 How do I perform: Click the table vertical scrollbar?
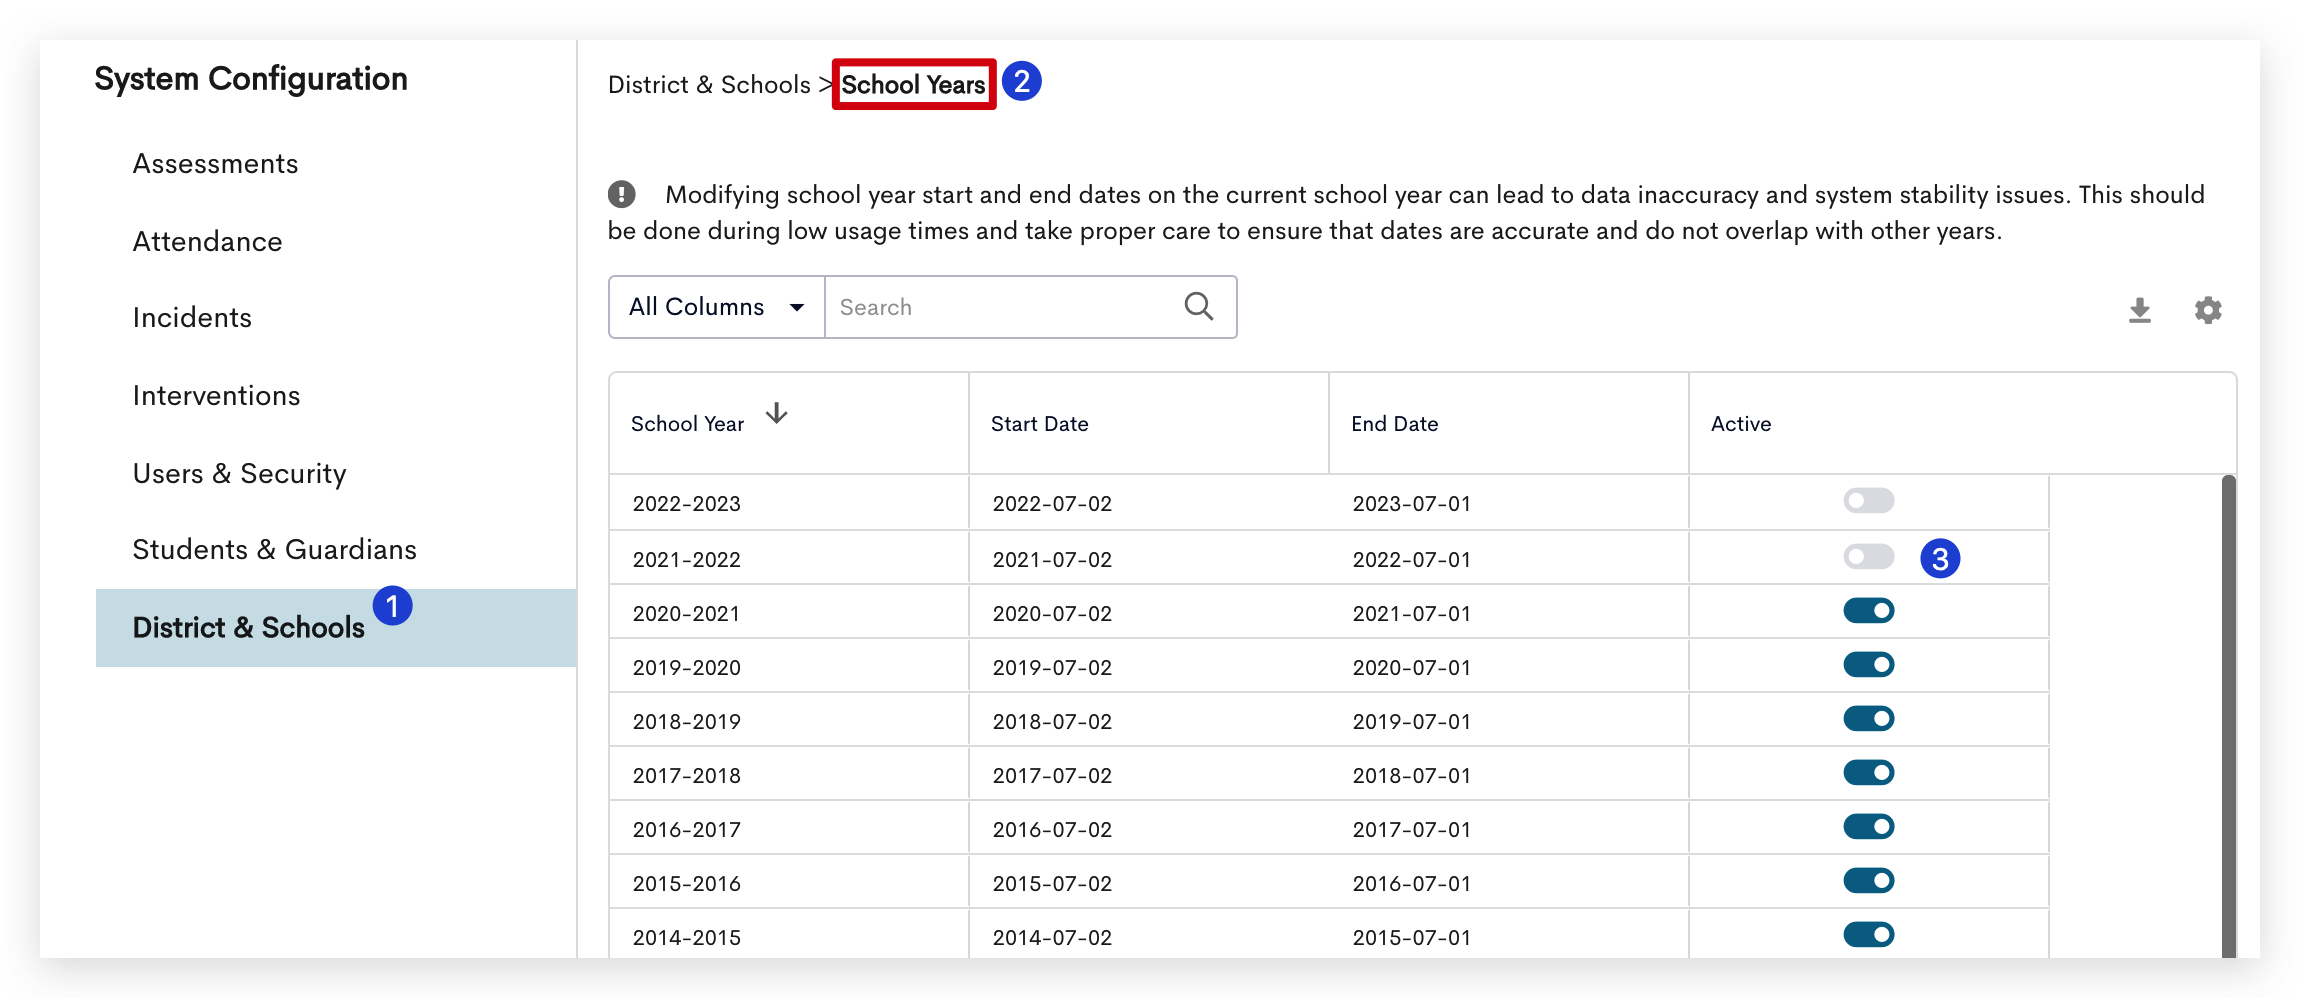pyautogui.click(x=2228, y=716)
